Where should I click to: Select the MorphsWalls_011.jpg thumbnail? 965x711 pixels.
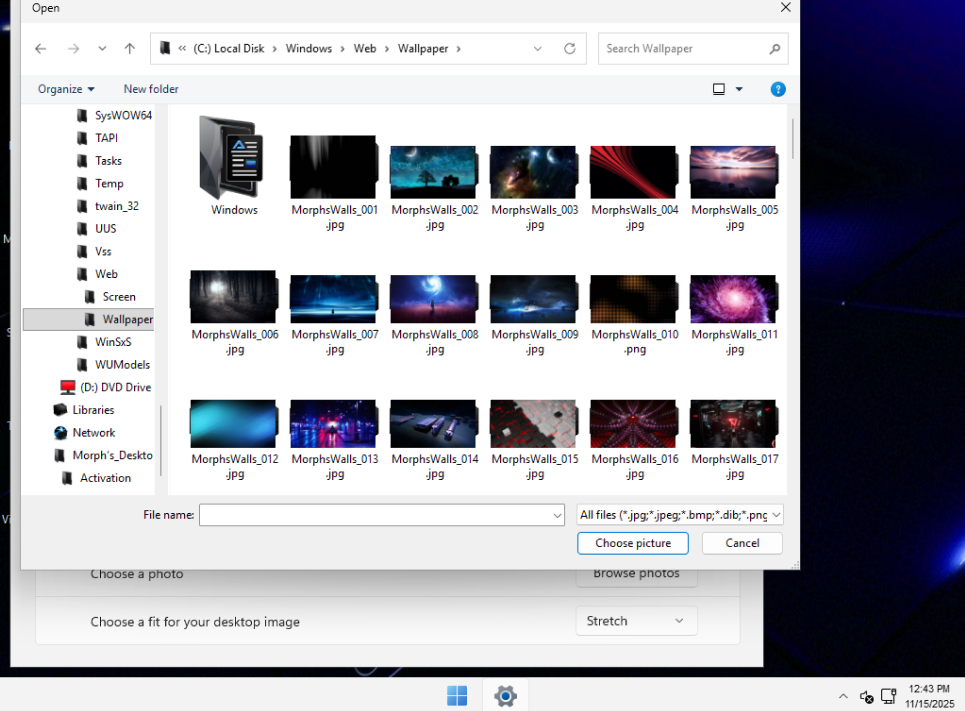[734, 299]
